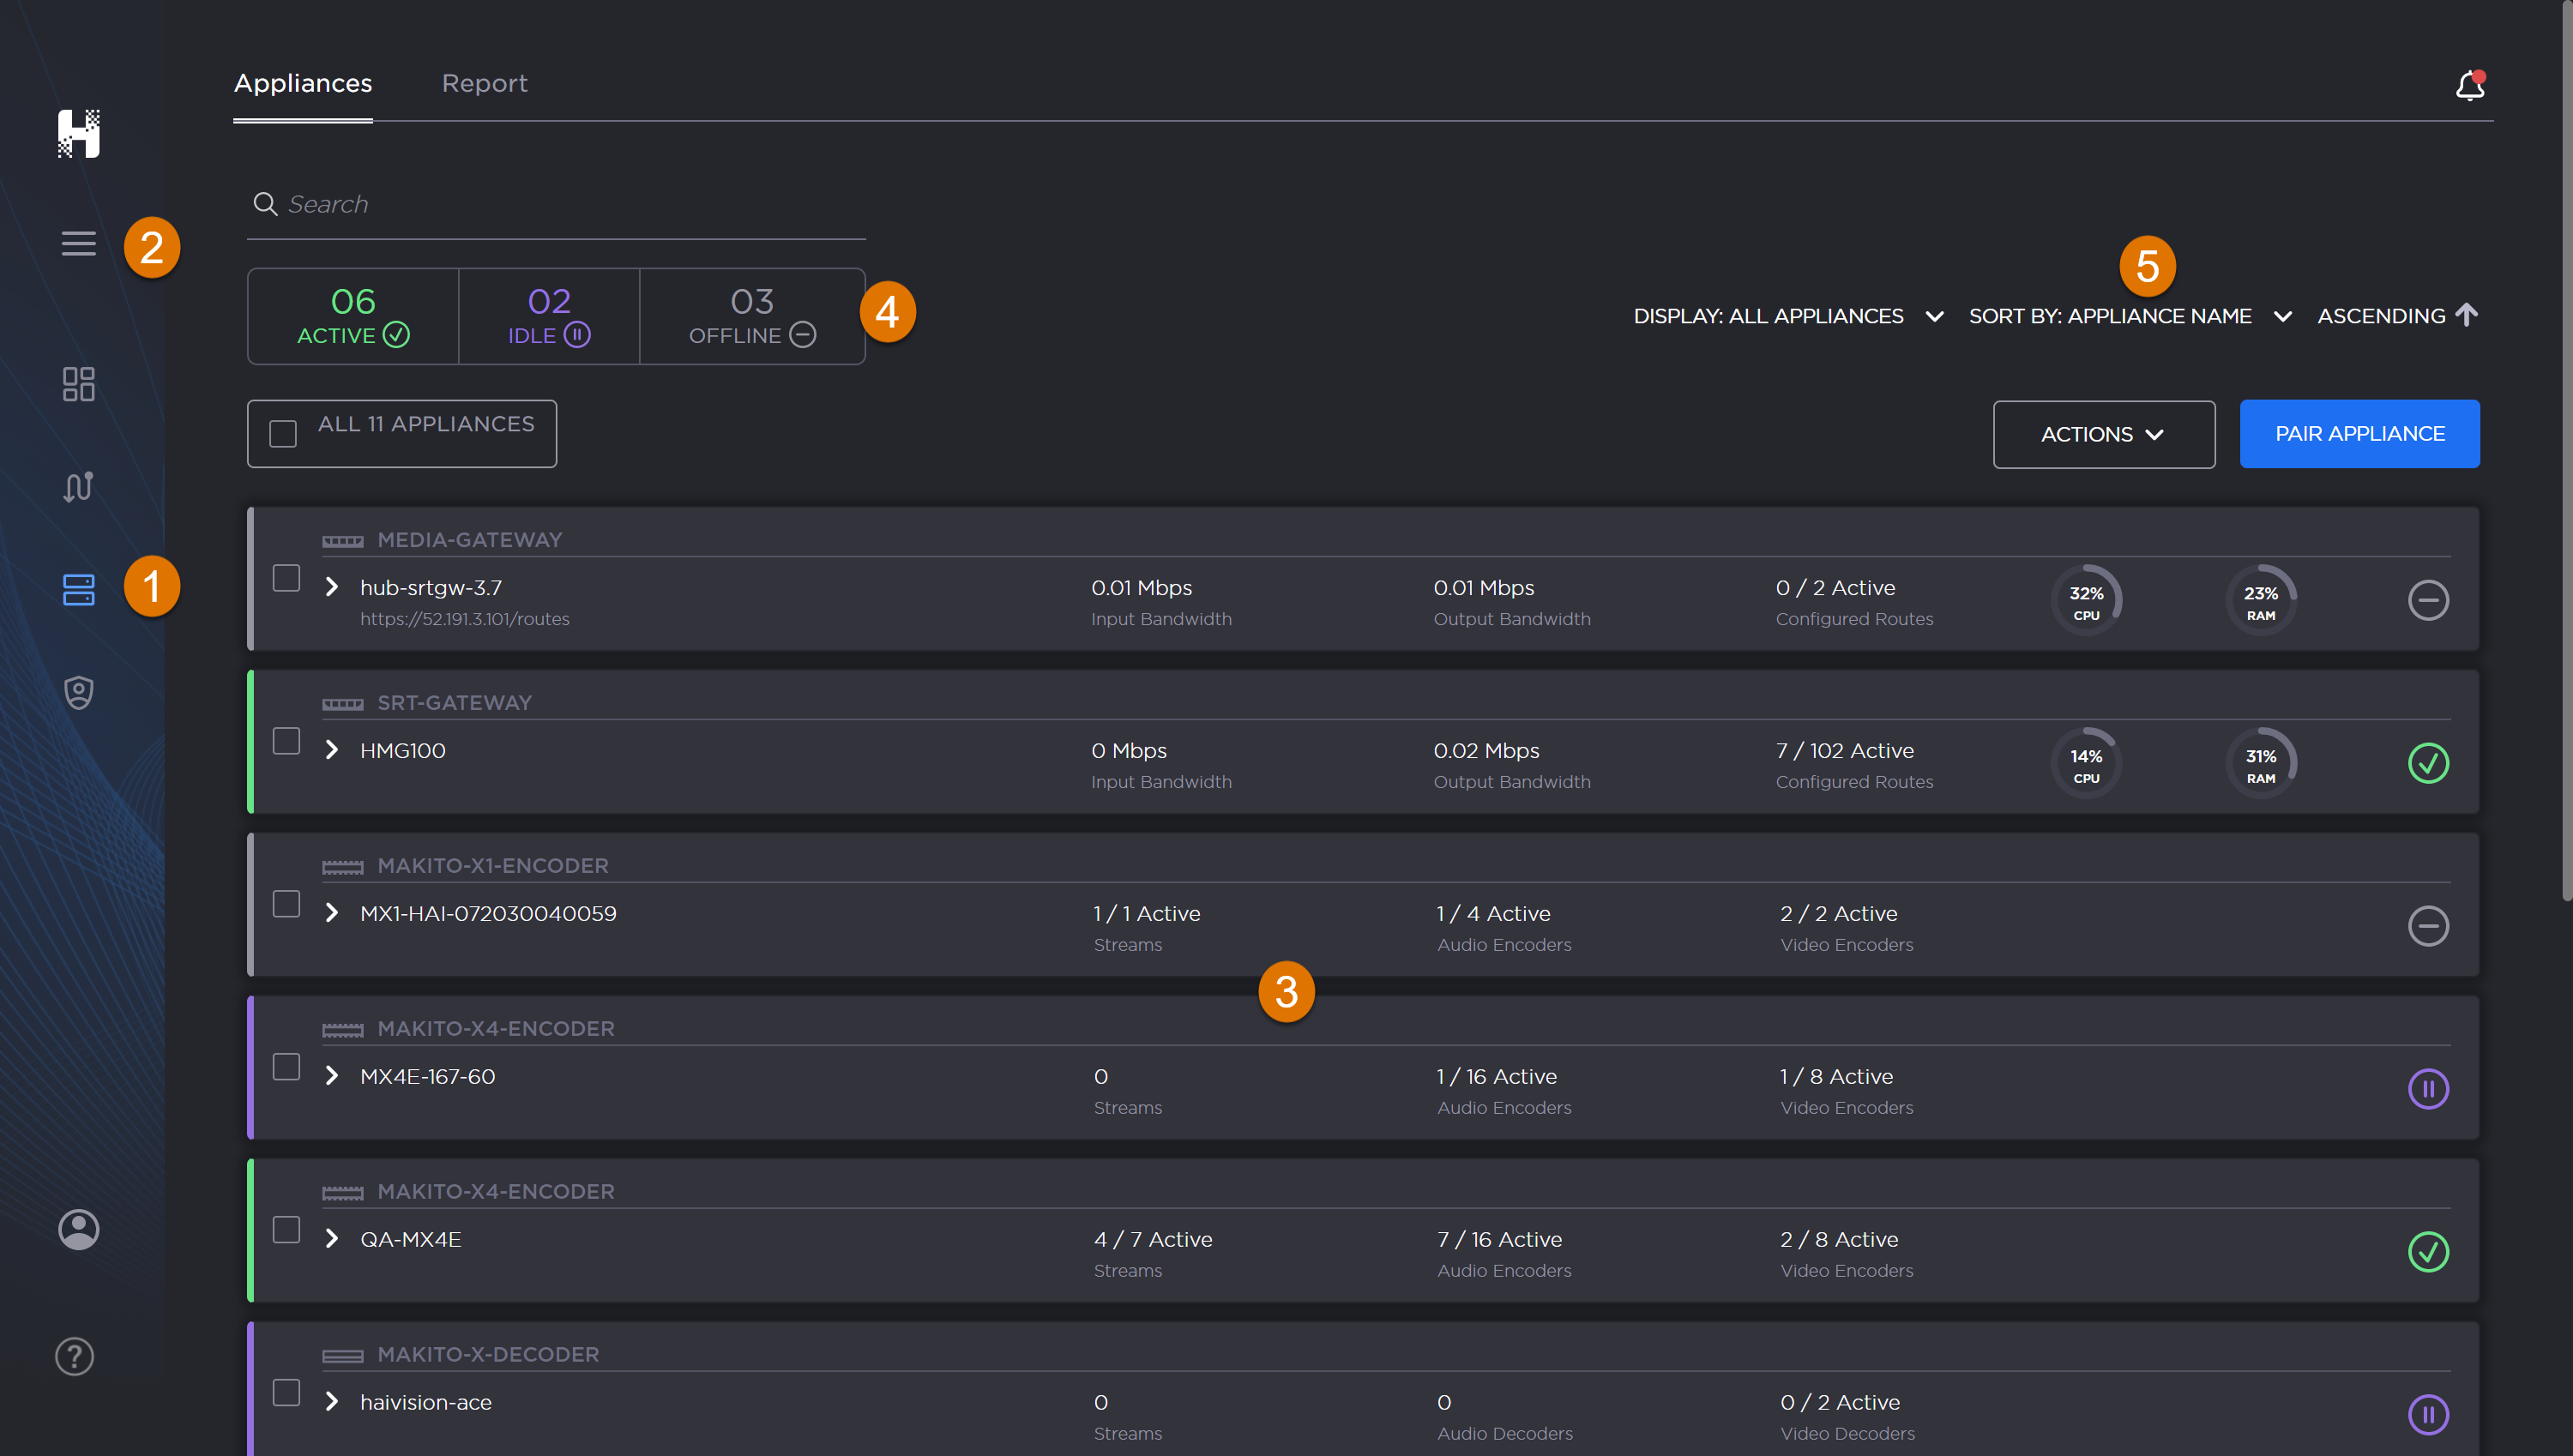The width and height of the screenshot is (2573, 1456).
Task: Check the All 11 Appliances checkbox
Action: tap(283, 433)
